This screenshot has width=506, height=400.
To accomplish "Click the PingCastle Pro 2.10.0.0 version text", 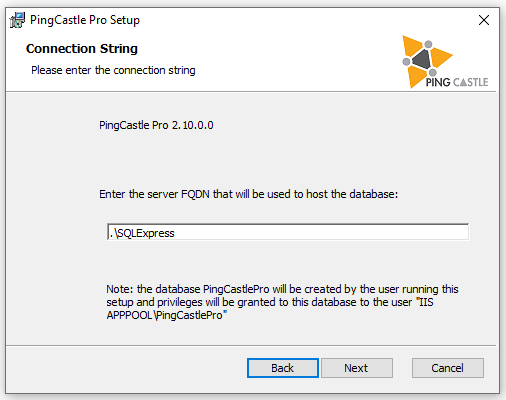I will tap(156, 125).
